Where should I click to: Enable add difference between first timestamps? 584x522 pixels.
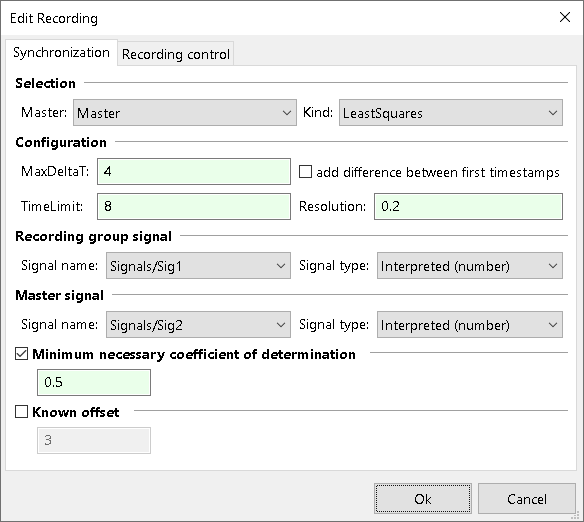coord(305,172)
